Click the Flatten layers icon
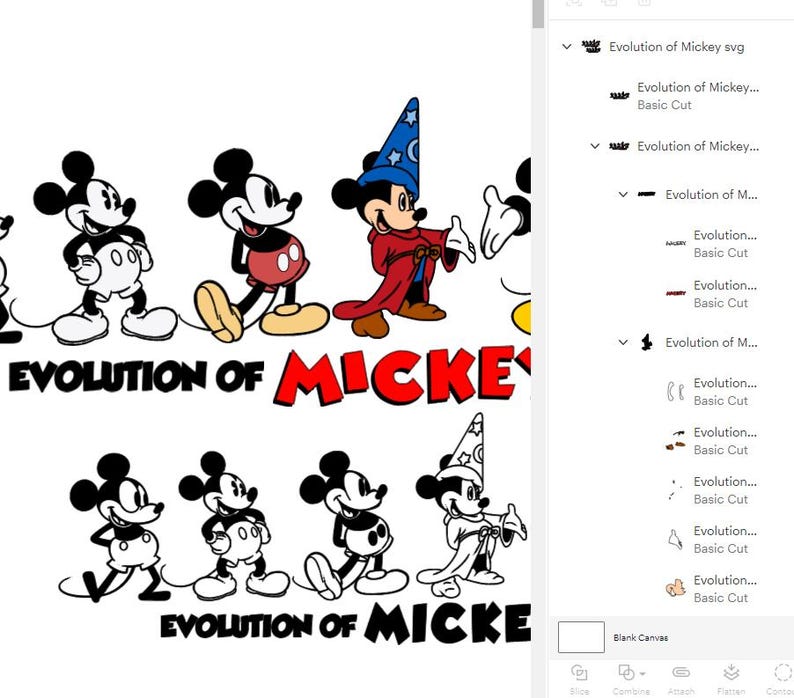The width and height of the screenshot is (794, 698). click(731, 673)
